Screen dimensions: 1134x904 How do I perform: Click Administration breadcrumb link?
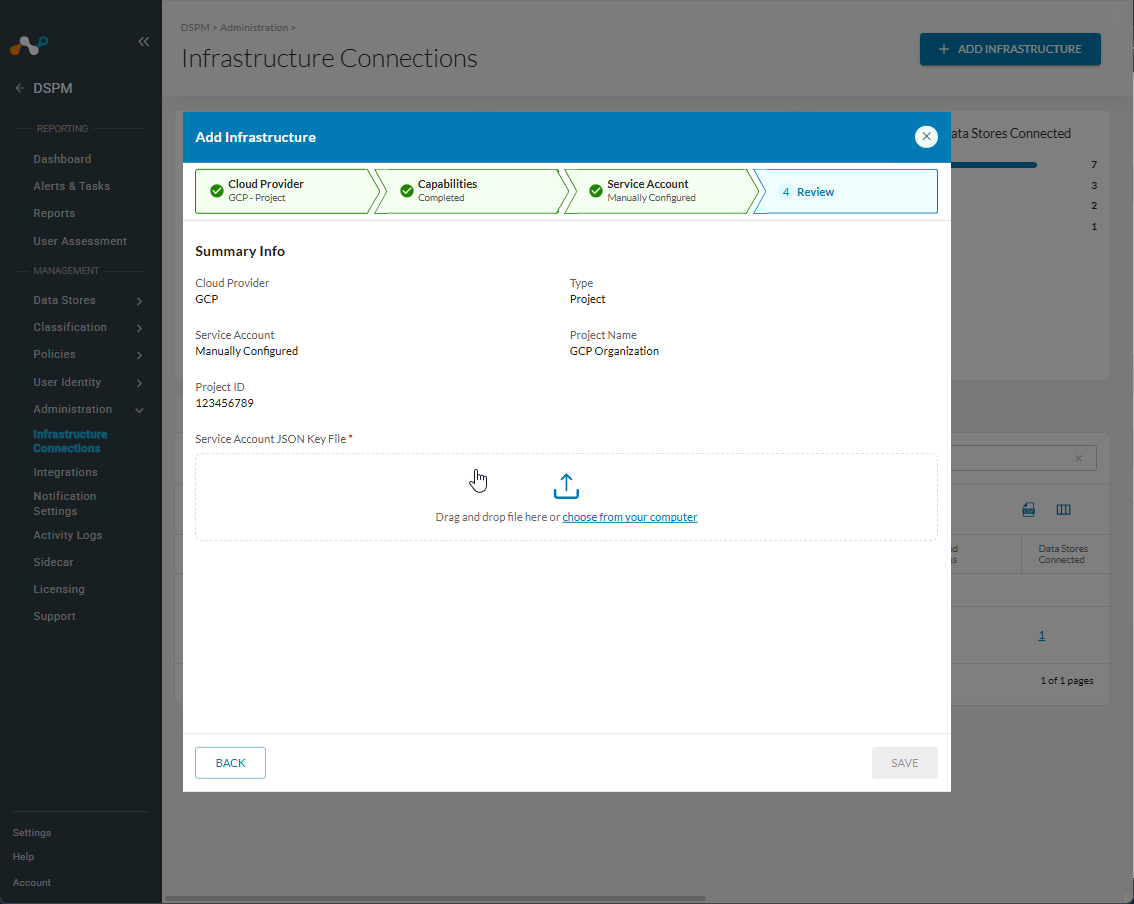pyautogui.click(x=254, y=27)
